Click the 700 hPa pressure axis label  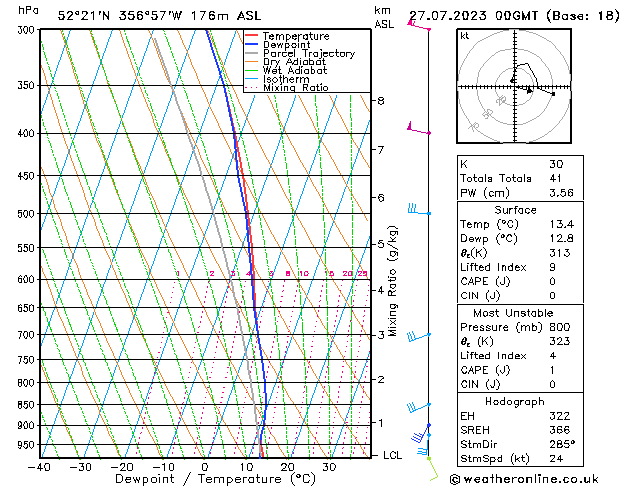tap(28, 334)
